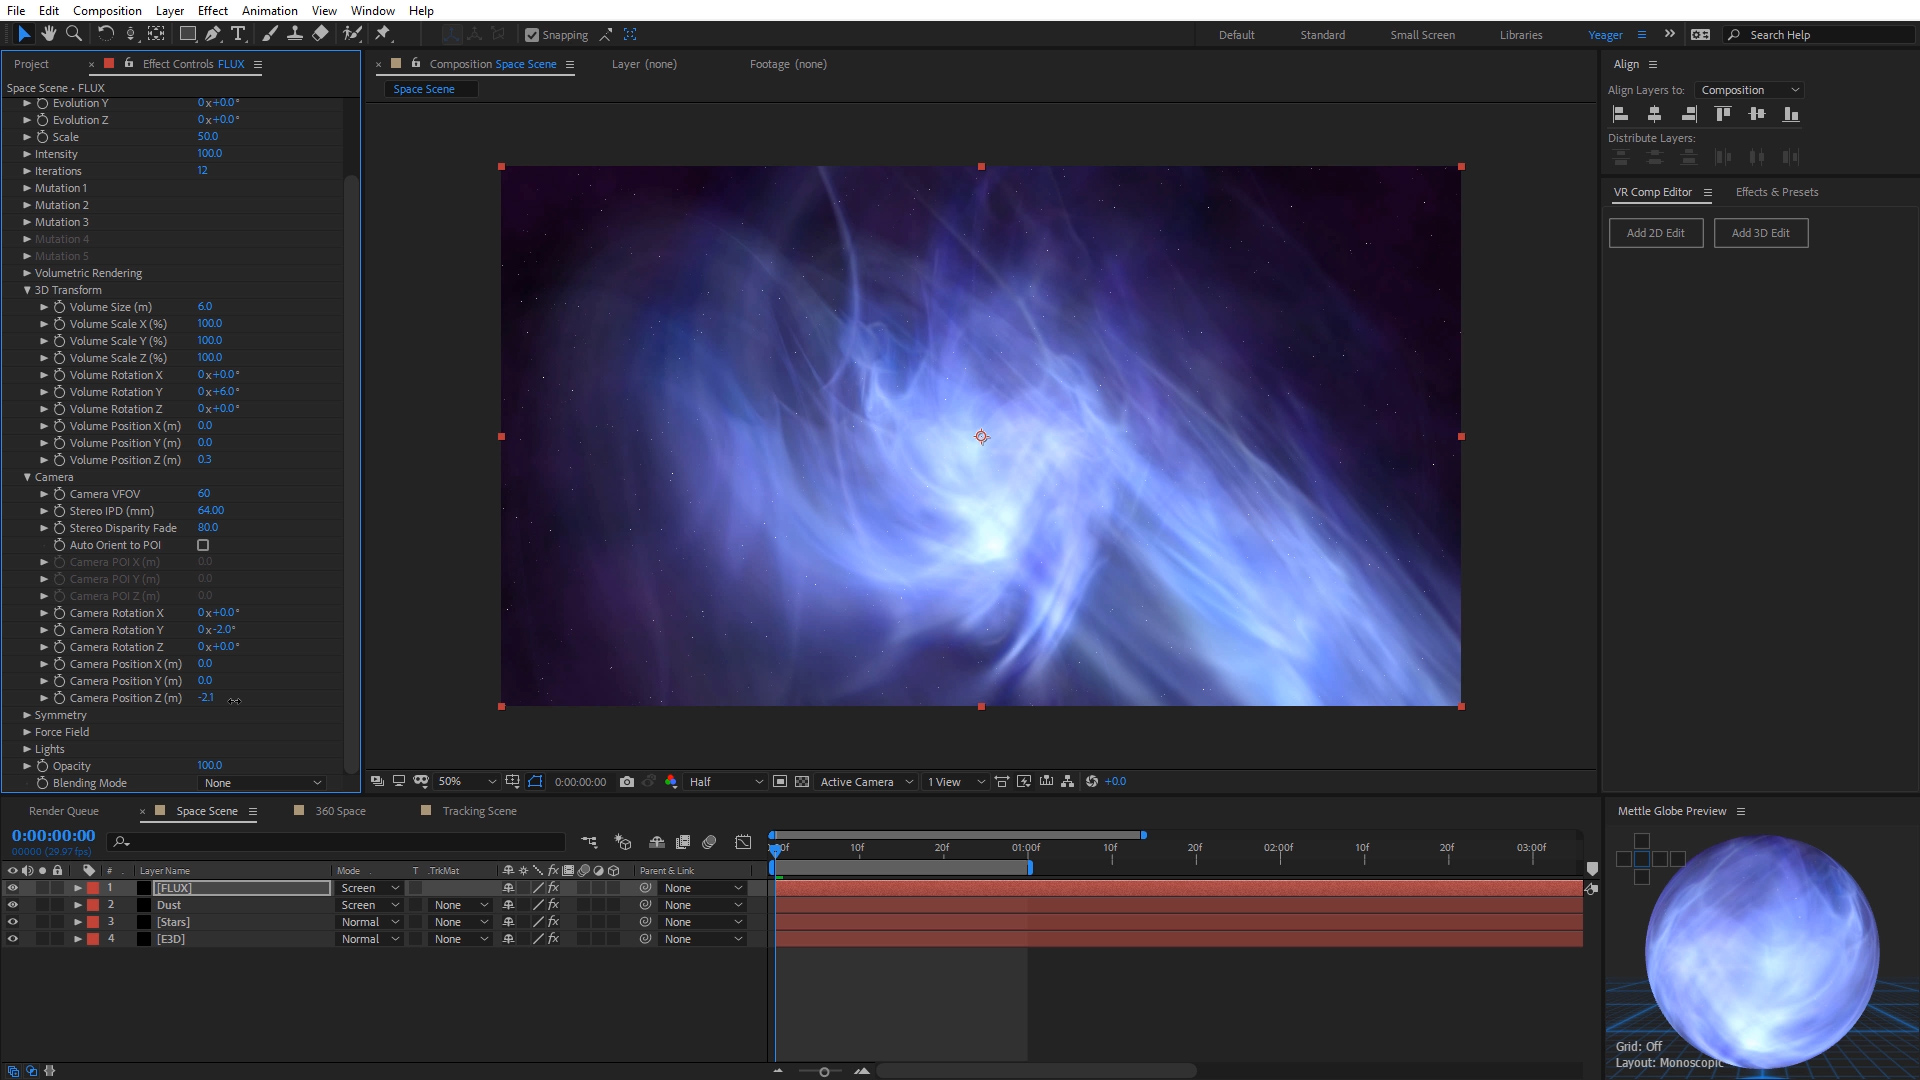Screen dimensions: 1920x1080
Task: Select the Puppet Pin tool
Action: pyautogui.click(x=382, y=34)
